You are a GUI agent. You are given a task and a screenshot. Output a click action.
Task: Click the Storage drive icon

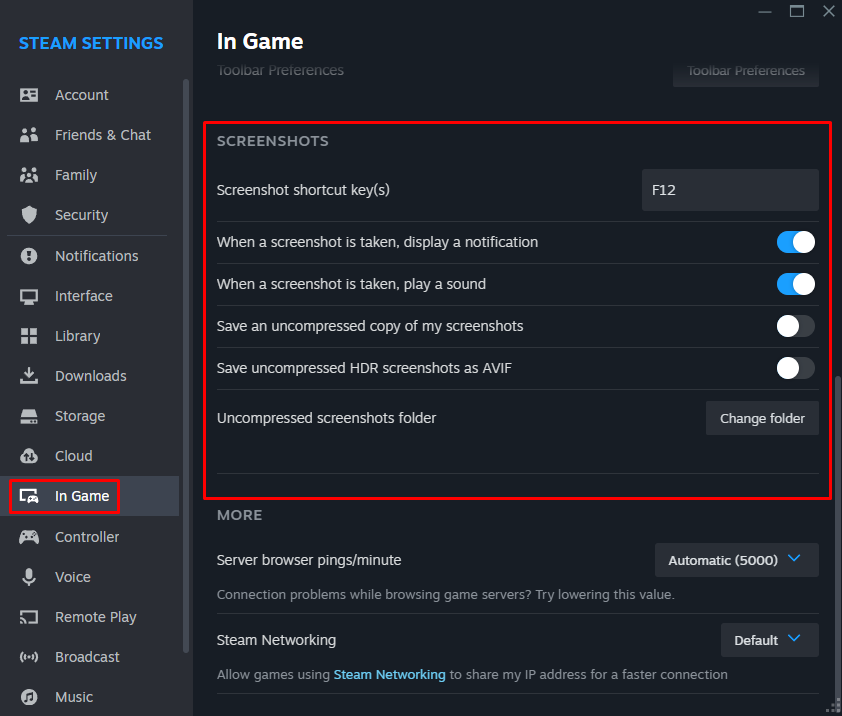[29, 416]
